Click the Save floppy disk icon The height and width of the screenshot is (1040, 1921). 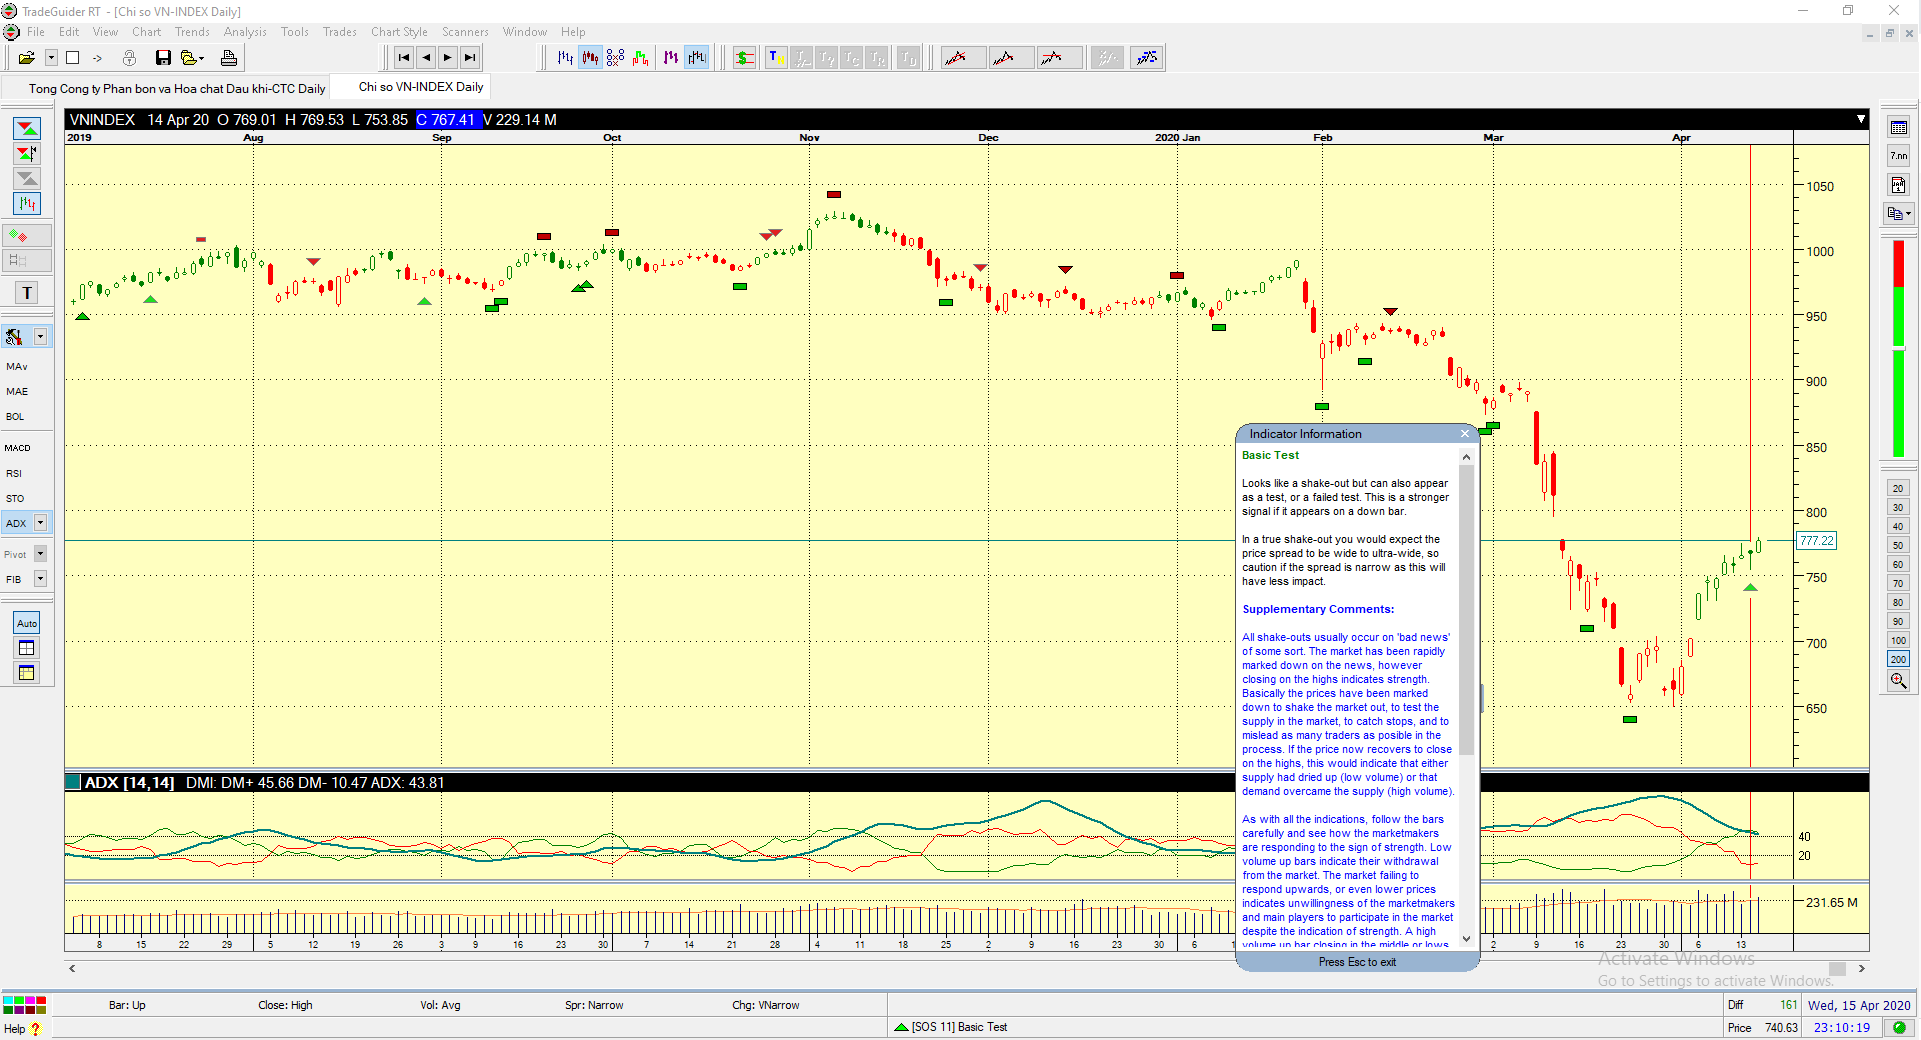click(x=163, y=58)
